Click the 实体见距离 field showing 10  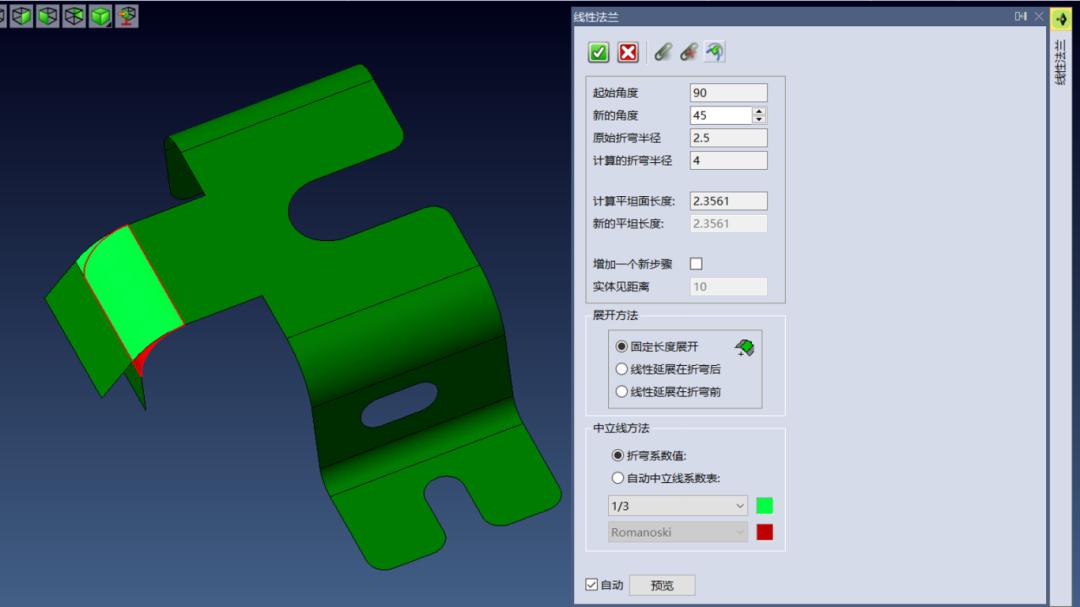(x=729, y=287)
